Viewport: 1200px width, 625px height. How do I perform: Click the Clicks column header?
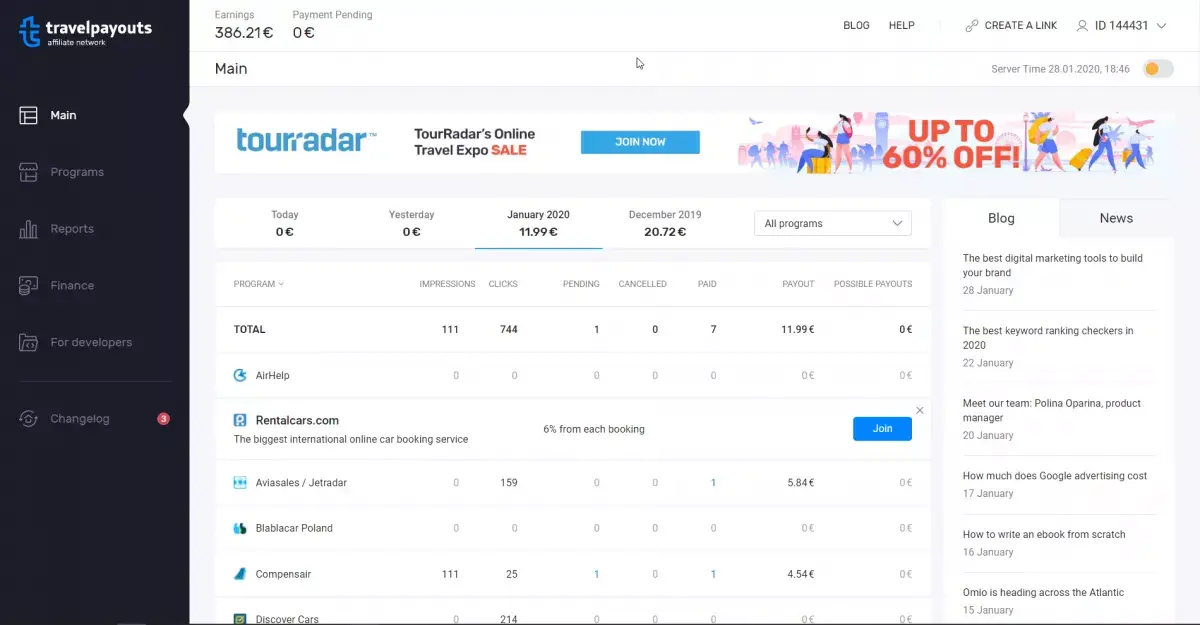pos(503,284)
